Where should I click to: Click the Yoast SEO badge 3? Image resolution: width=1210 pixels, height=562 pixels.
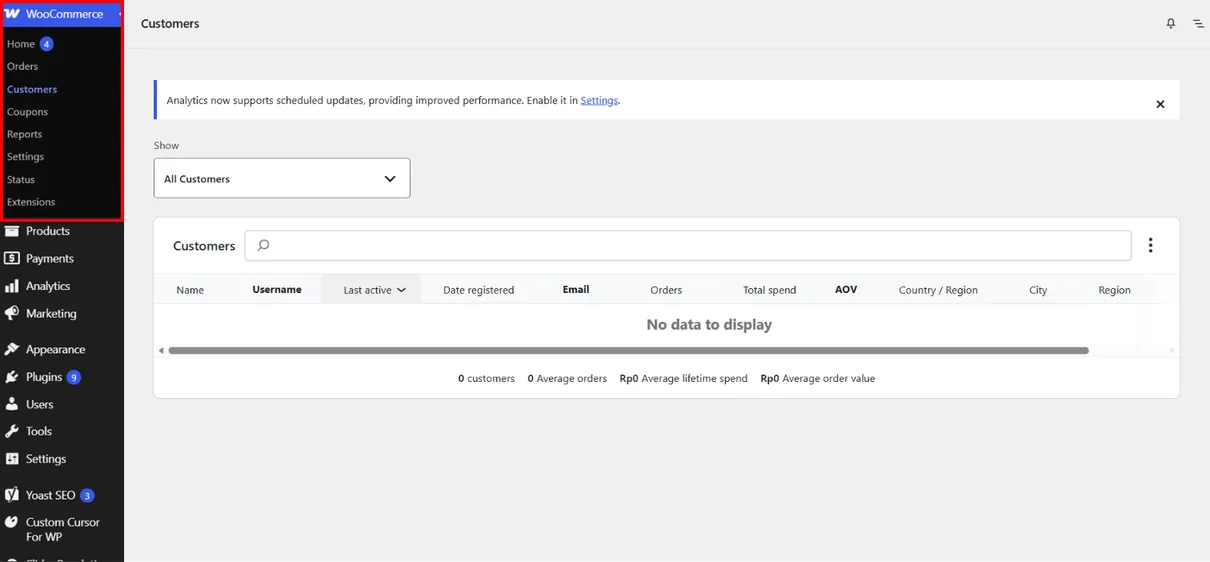(x=87, y=495)
